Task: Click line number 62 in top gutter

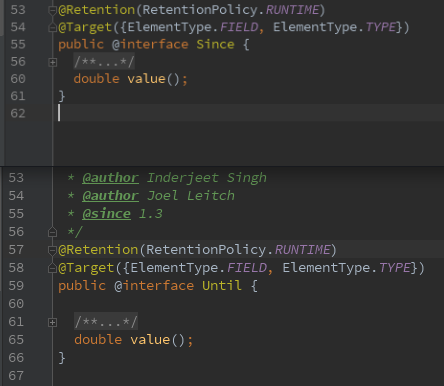Action: (18, 113)
